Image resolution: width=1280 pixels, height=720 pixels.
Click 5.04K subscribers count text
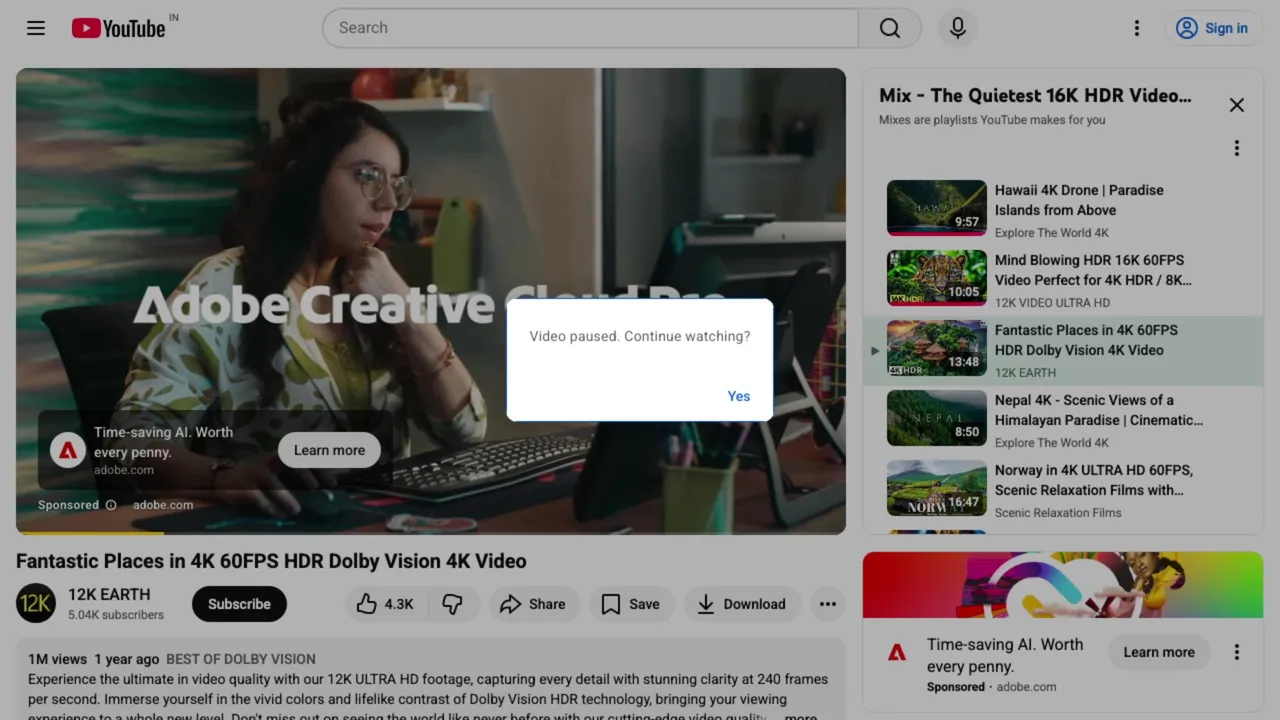116,615
